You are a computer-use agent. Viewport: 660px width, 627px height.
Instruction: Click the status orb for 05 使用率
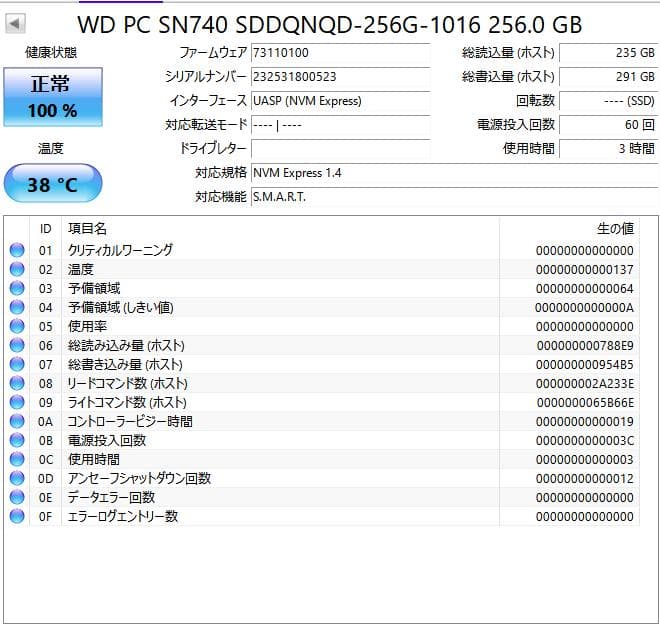tap(17, 326)
